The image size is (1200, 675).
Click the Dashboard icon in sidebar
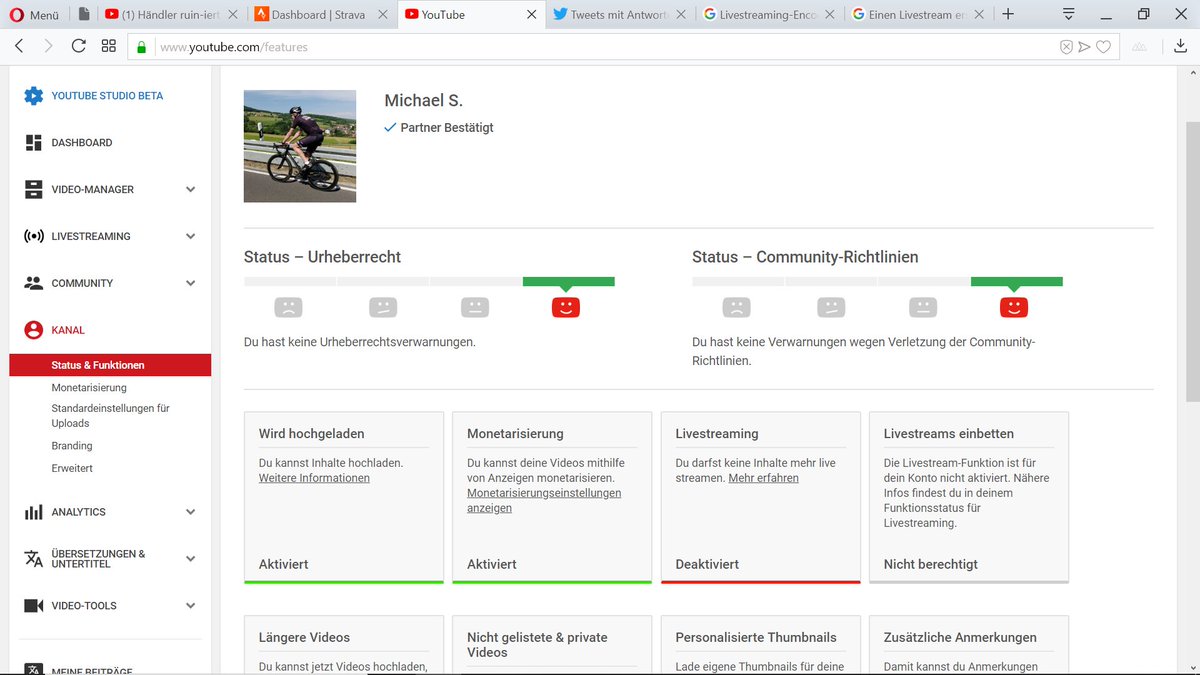pyautogui.click(x=33, y=143)
